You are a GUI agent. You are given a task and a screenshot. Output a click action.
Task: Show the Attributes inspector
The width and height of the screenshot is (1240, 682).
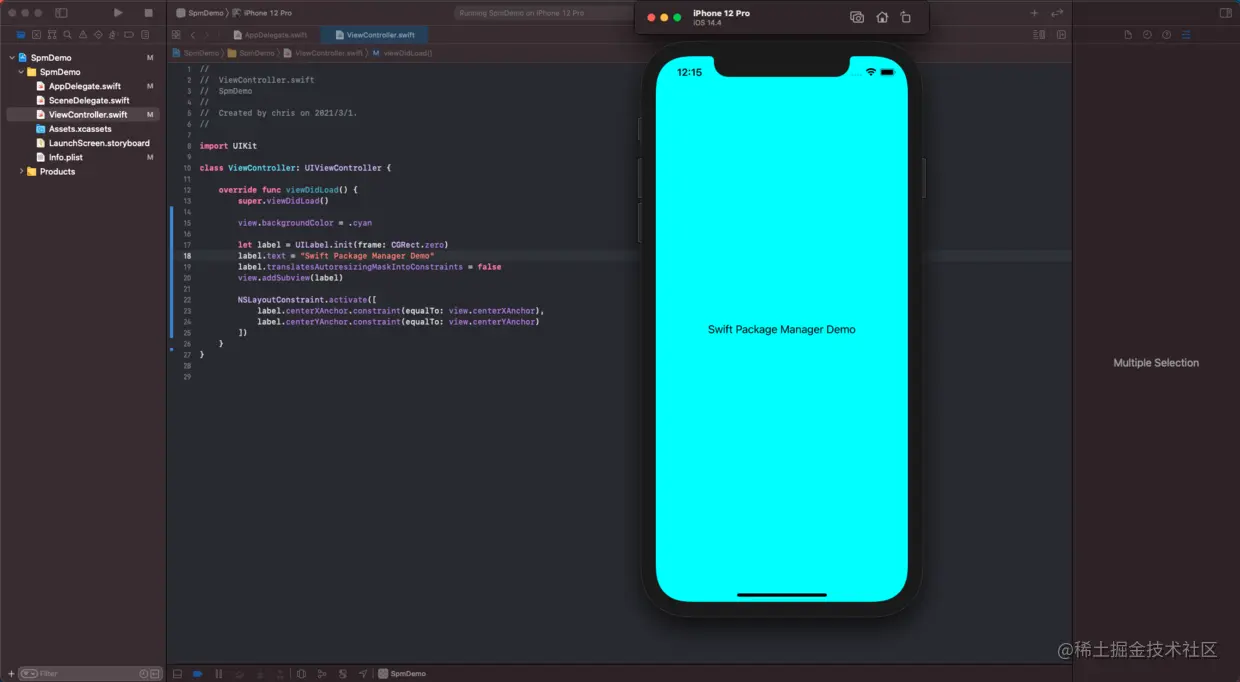click(x=1186, y=34)
